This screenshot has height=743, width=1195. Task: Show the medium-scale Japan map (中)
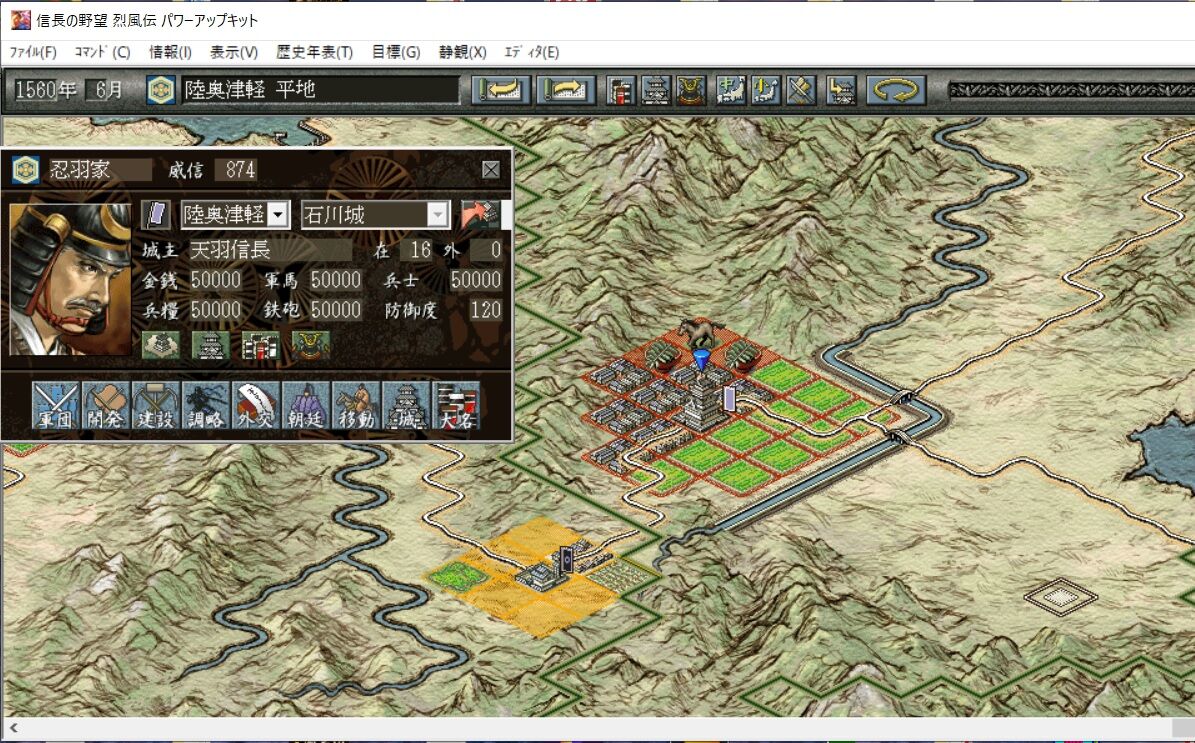730,90
